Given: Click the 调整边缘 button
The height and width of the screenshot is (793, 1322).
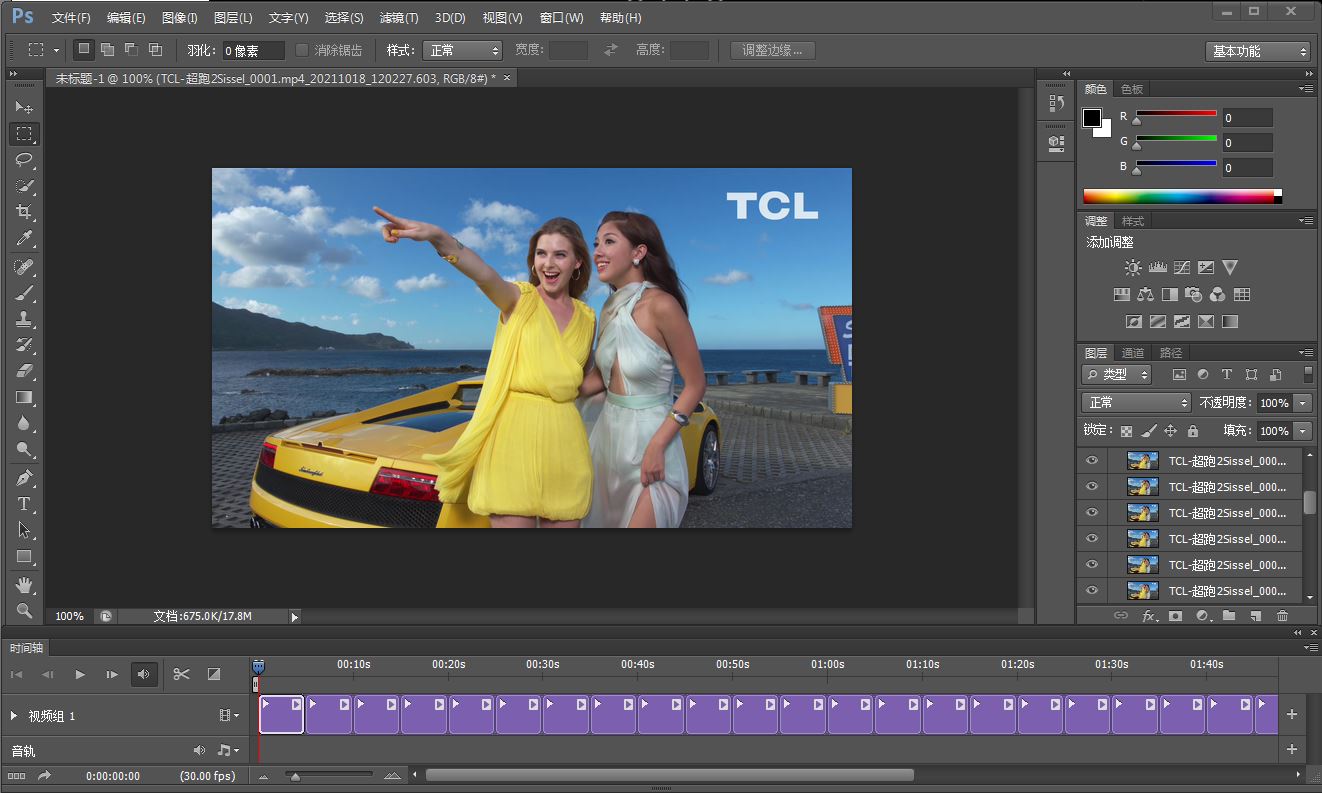Looking at the screenshot, I should (x=772, y=50).
